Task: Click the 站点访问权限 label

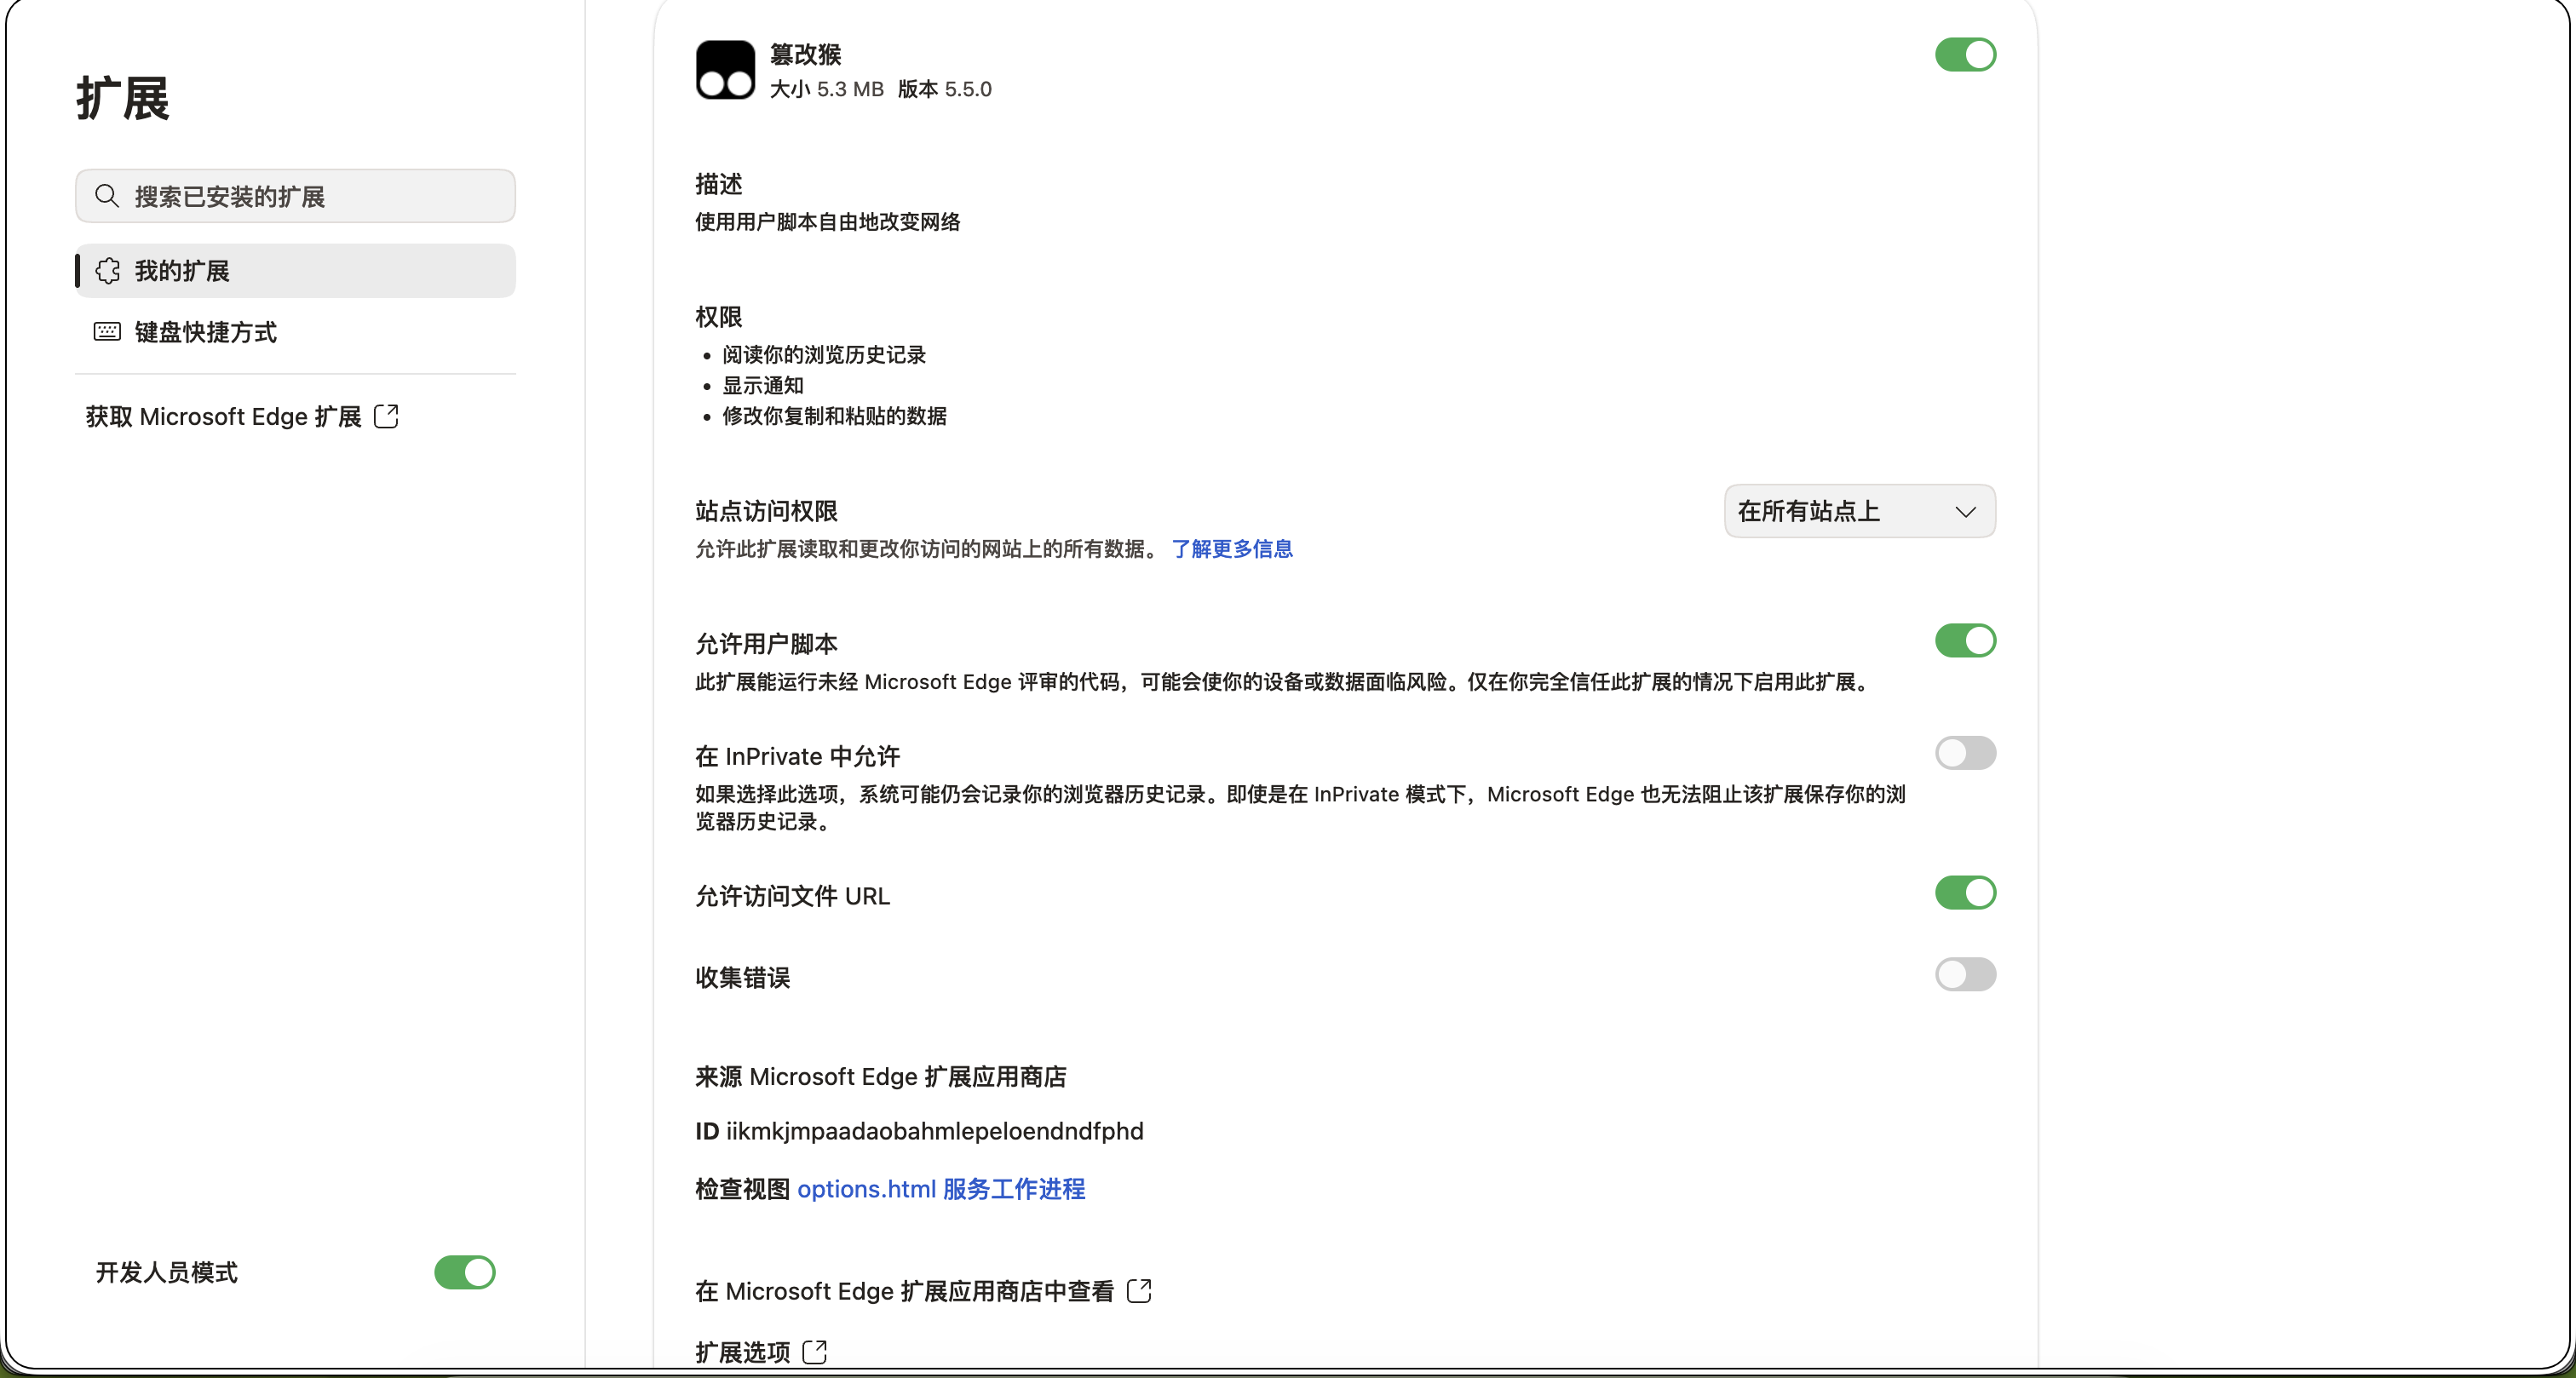Action: (x=767, y=511)
